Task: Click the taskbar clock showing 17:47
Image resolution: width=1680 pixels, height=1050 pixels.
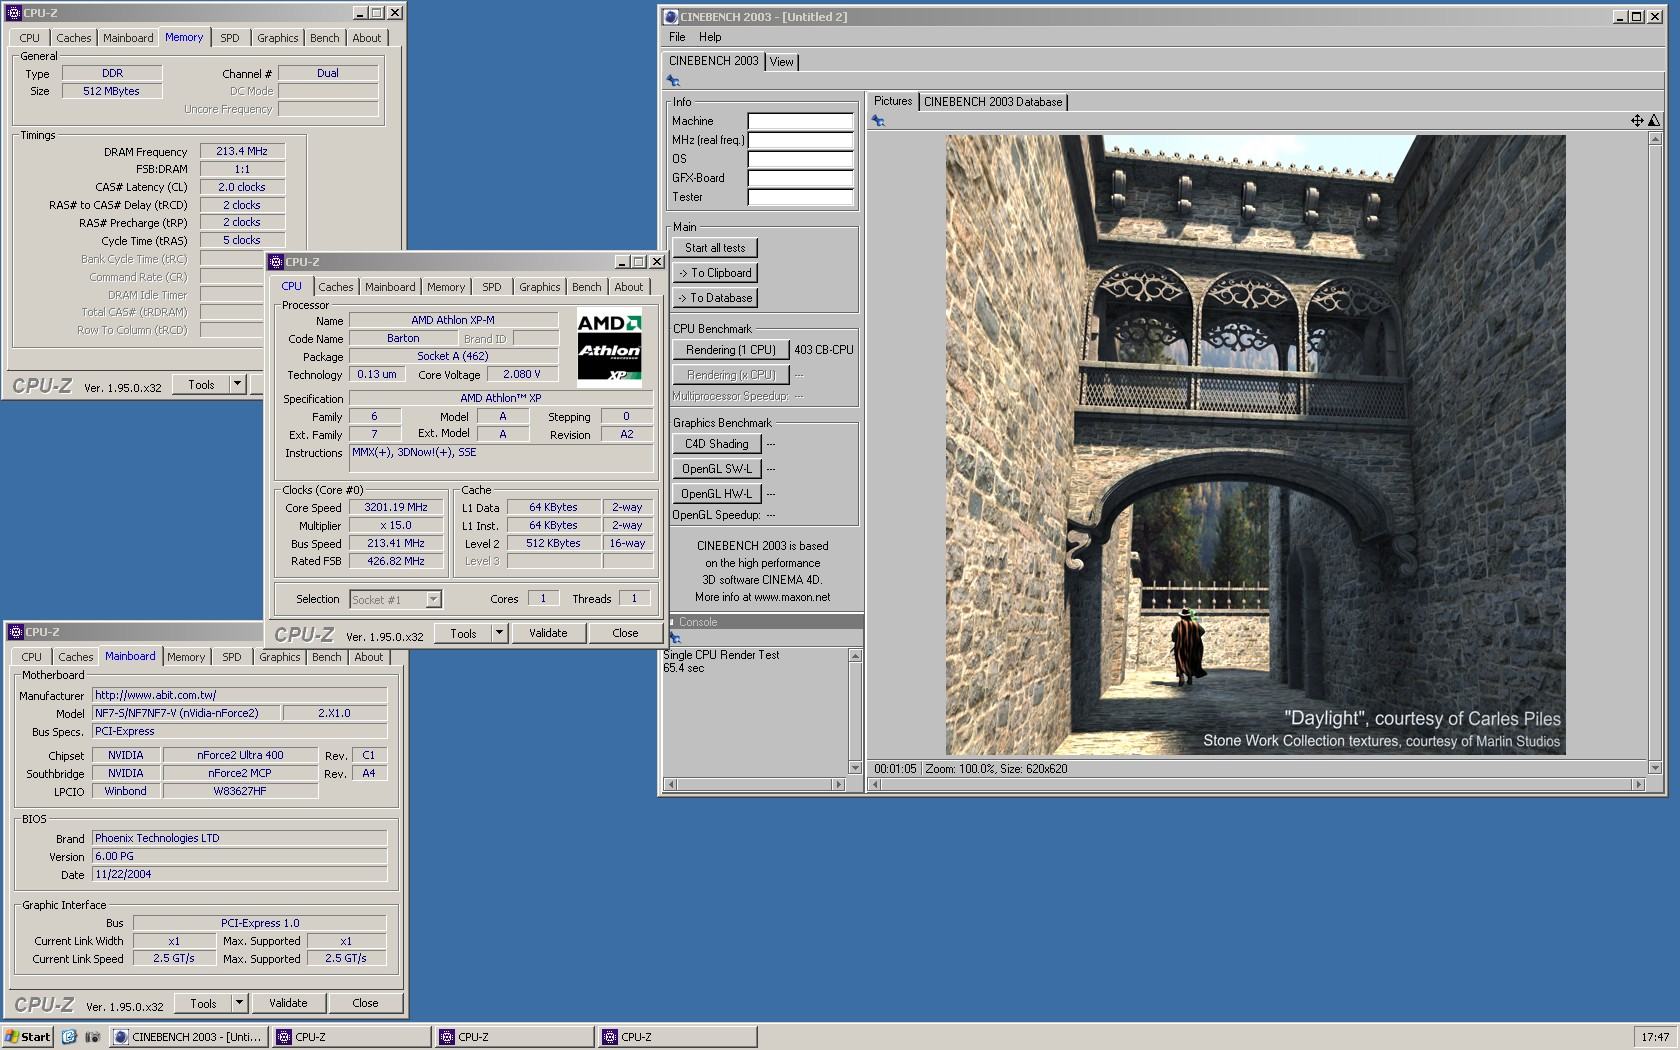Action: coord(1655,1037)
